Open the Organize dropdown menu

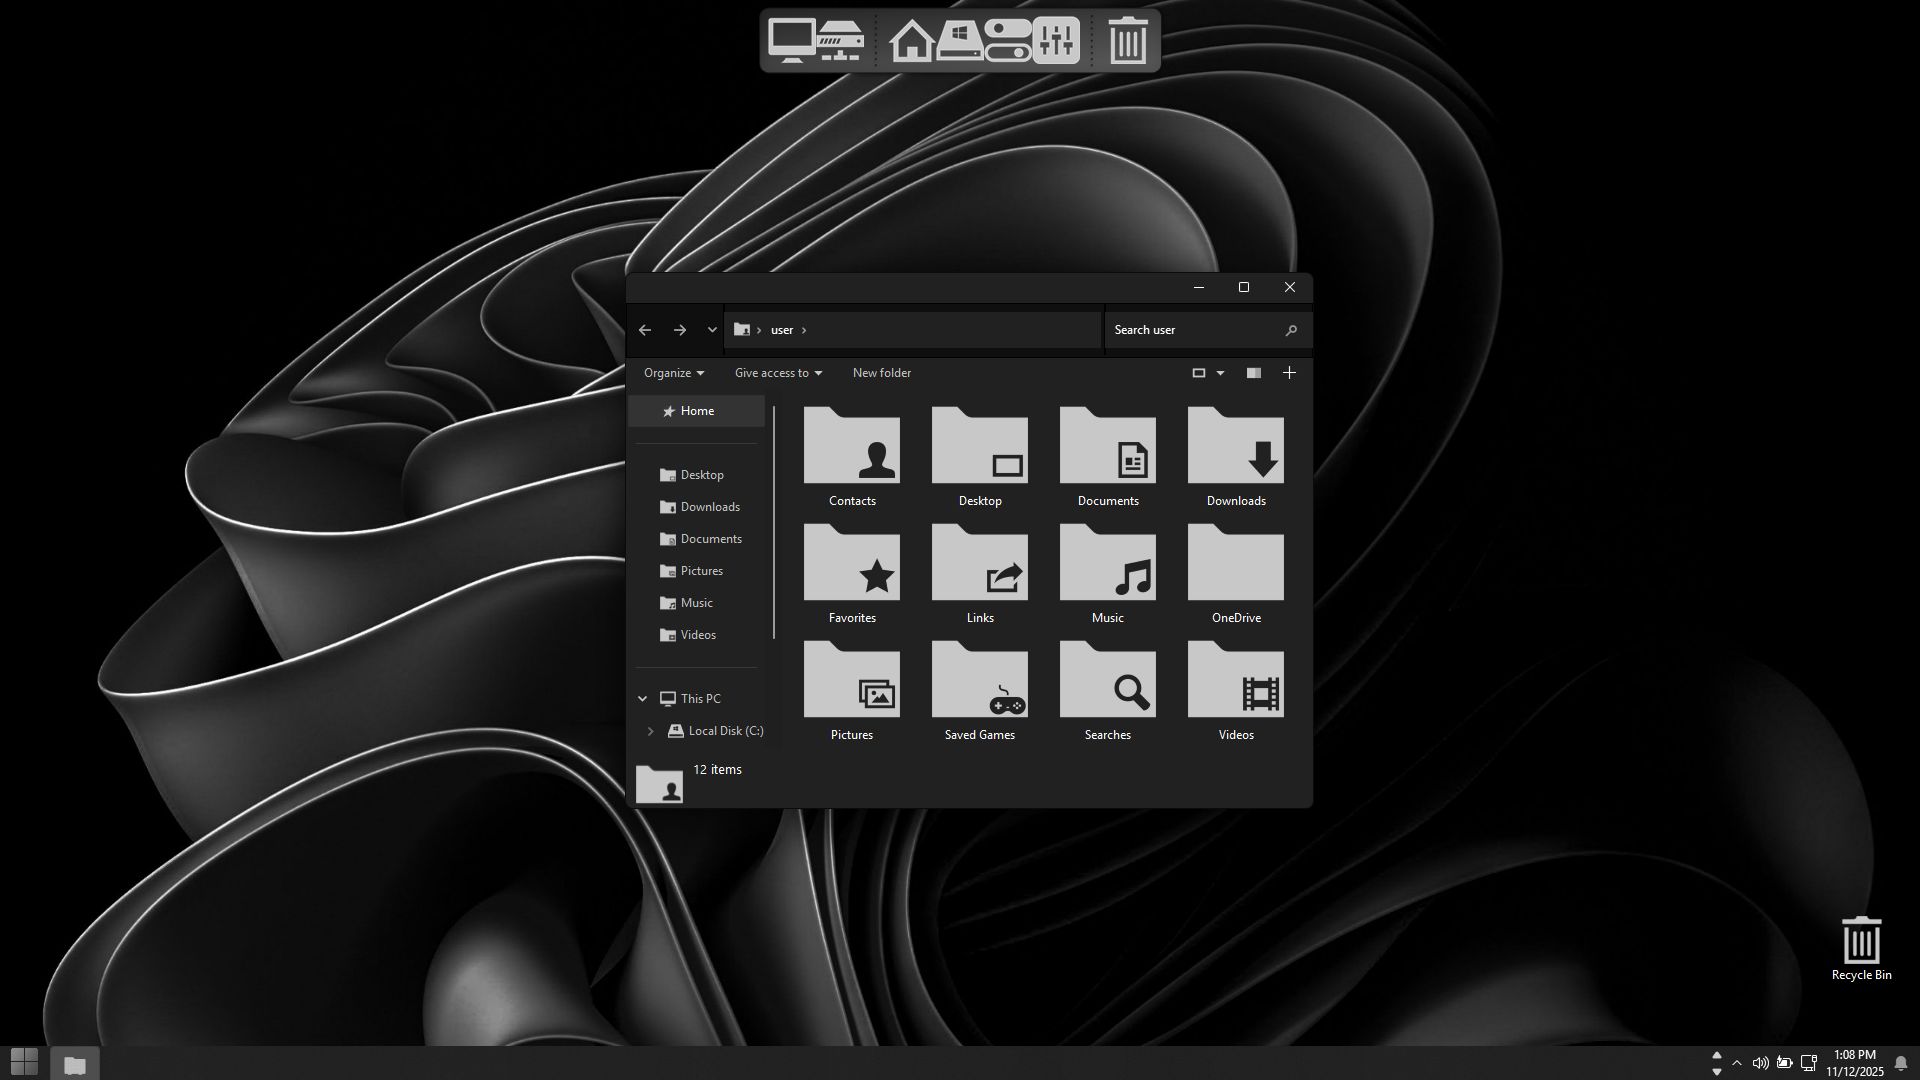pos(673,373)
